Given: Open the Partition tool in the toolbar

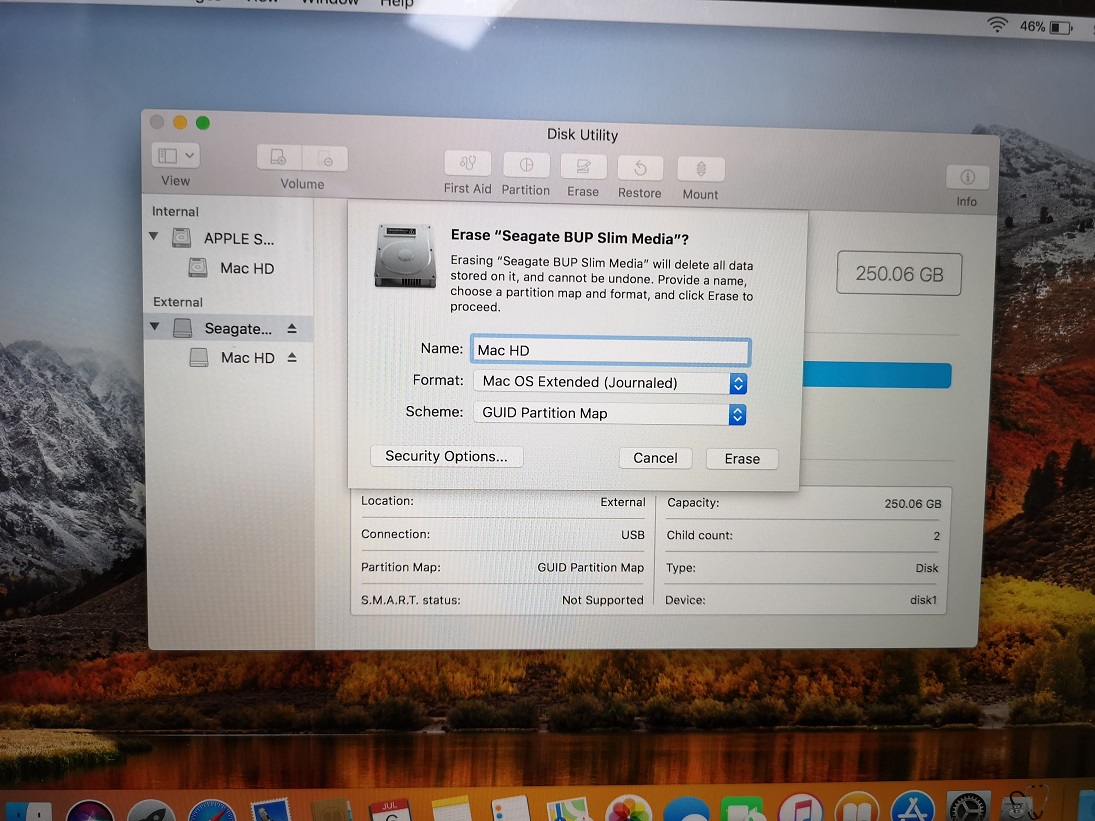Looking at the screenshot, I should pos(526,165).
